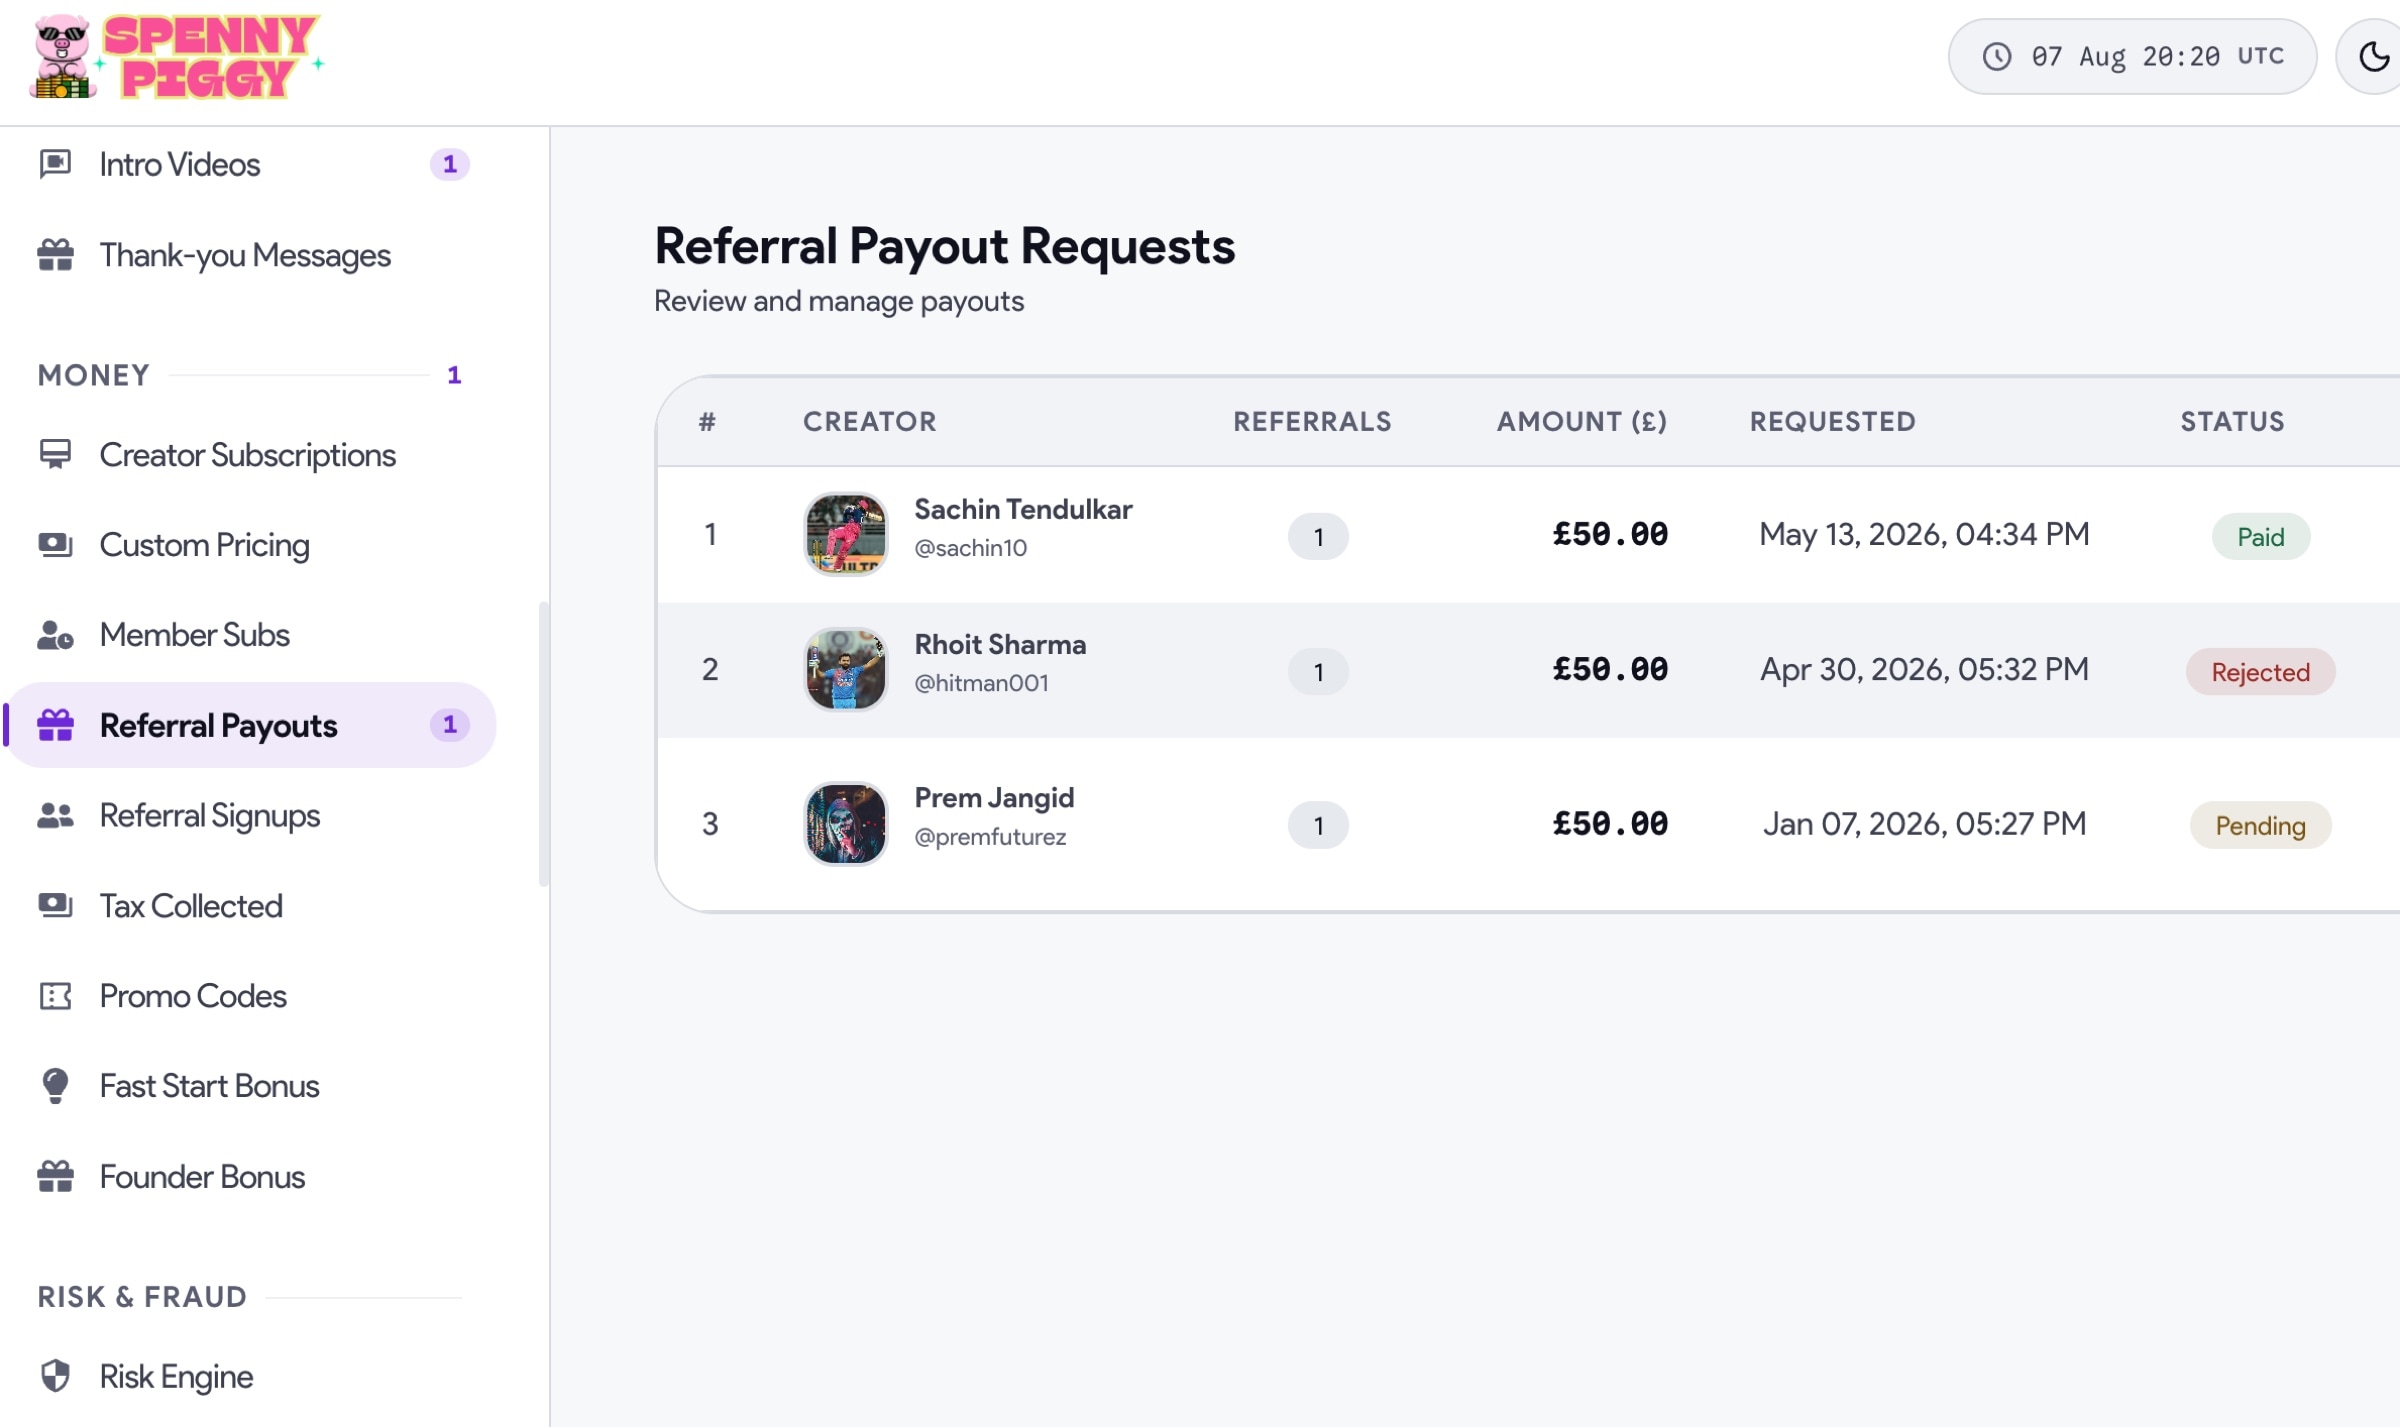Click the Rejected status badge for Rhoit Sharma
This screenshot has width=2400, height=1427.
pos(2260,671)
